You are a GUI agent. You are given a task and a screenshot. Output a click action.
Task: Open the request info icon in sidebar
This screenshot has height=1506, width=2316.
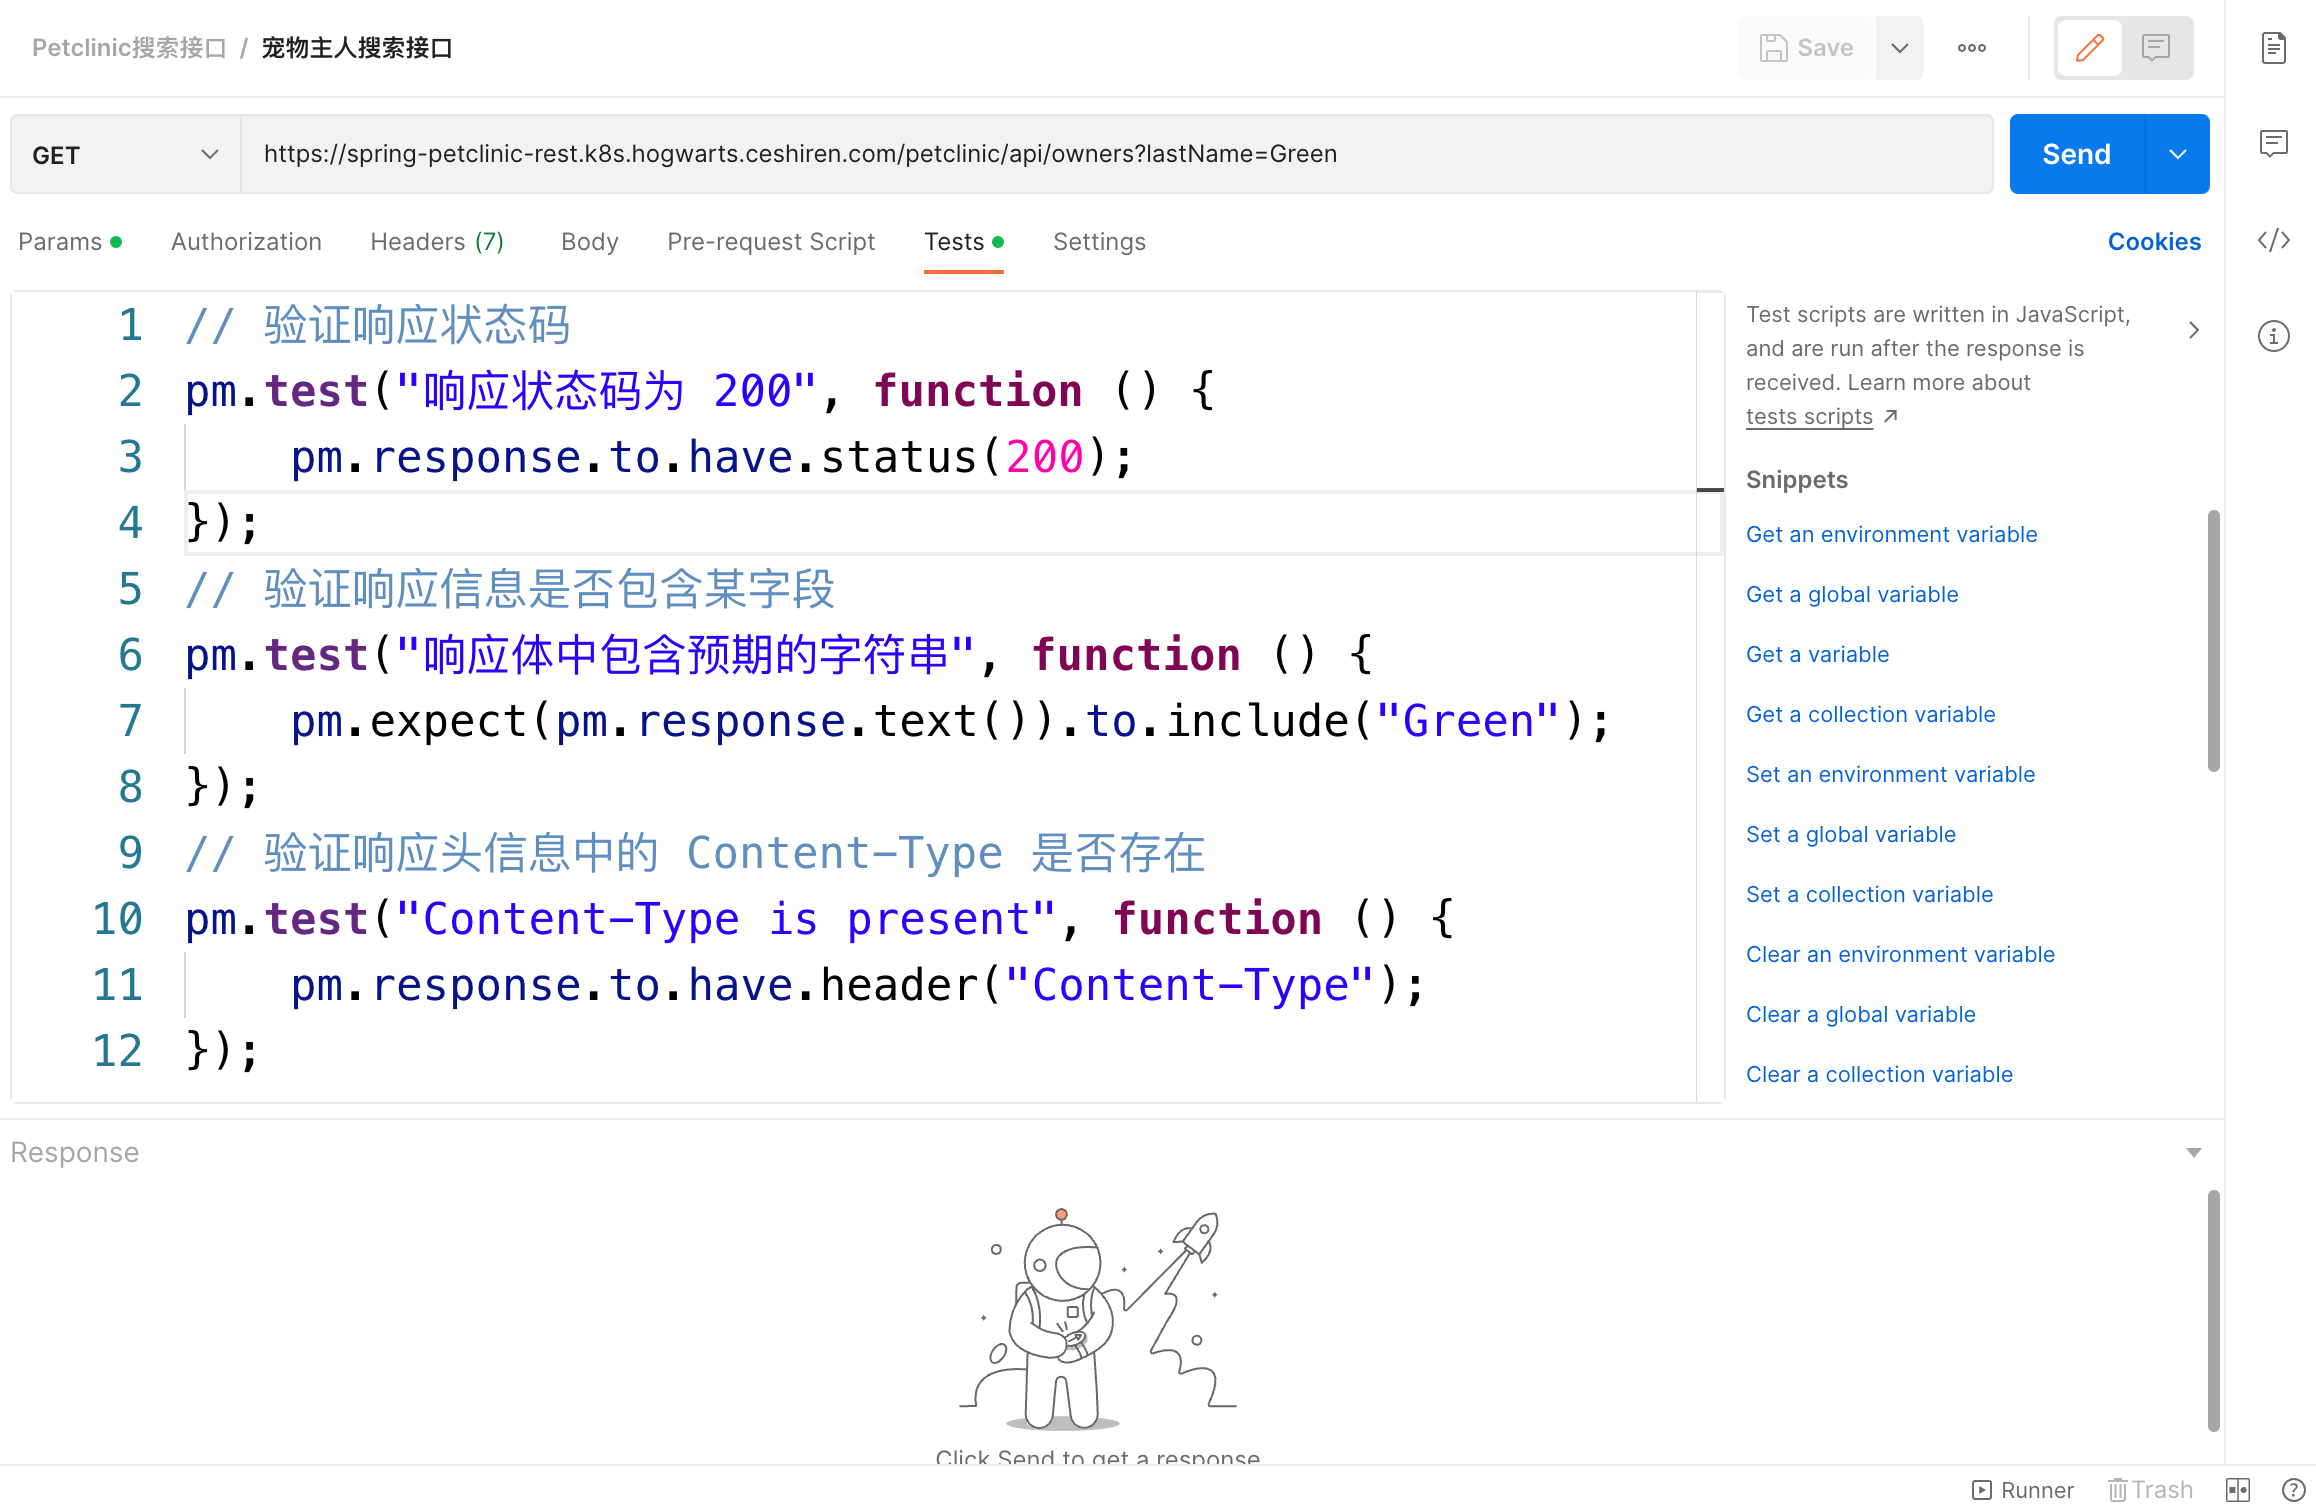tap(2273, 336)
